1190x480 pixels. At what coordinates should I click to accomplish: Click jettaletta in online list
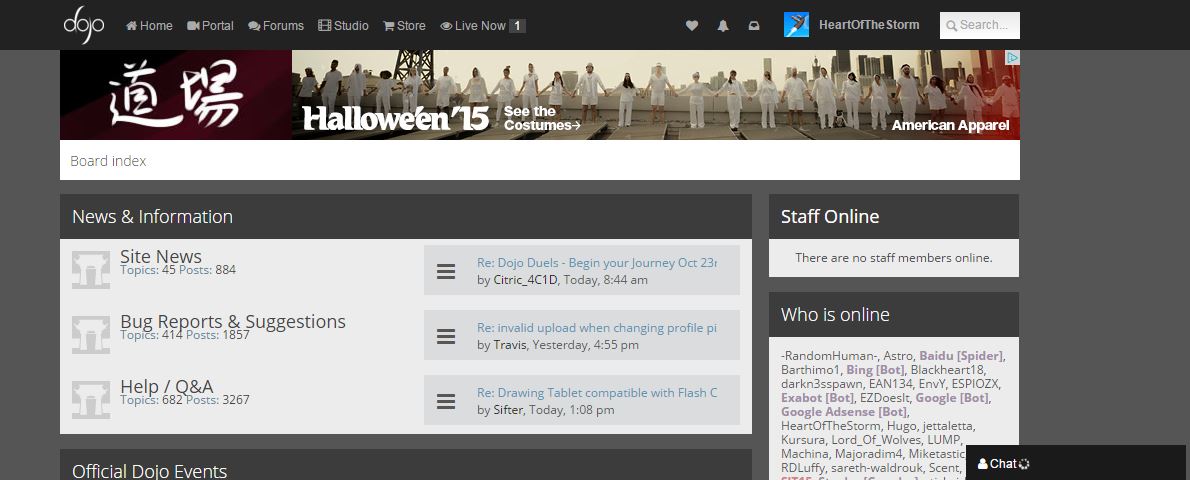tap(949, 426)
